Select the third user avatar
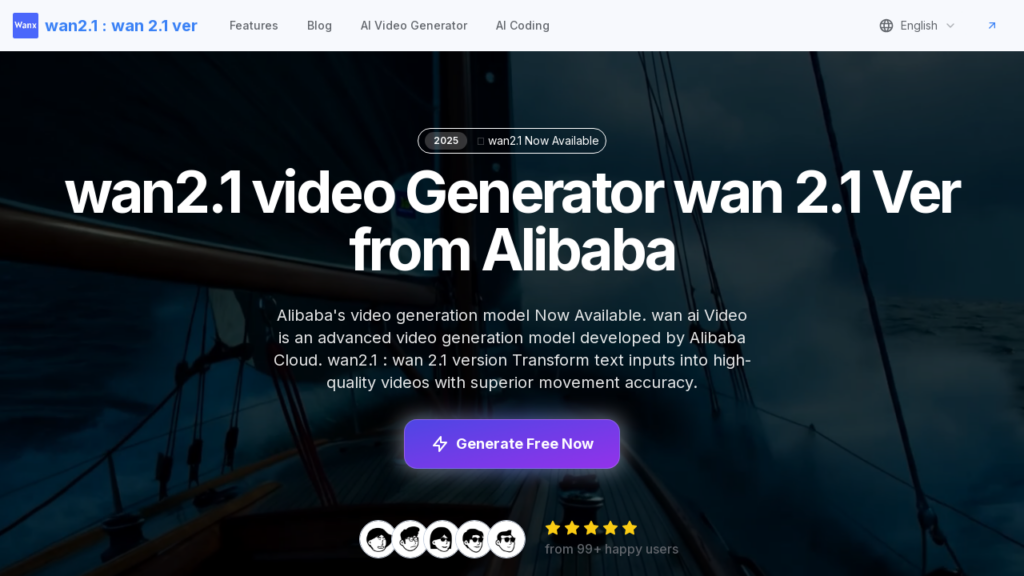The height and width of the screenshot is (576, 1024). click(442, 539)
